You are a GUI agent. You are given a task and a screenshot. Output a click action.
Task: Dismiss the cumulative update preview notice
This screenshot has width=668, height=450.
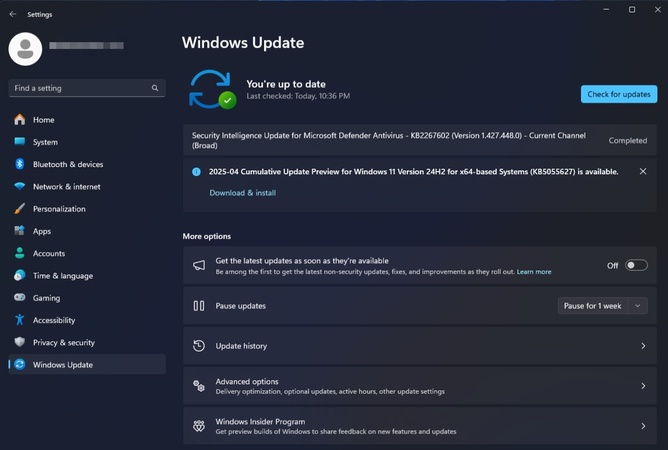point(643,171)
